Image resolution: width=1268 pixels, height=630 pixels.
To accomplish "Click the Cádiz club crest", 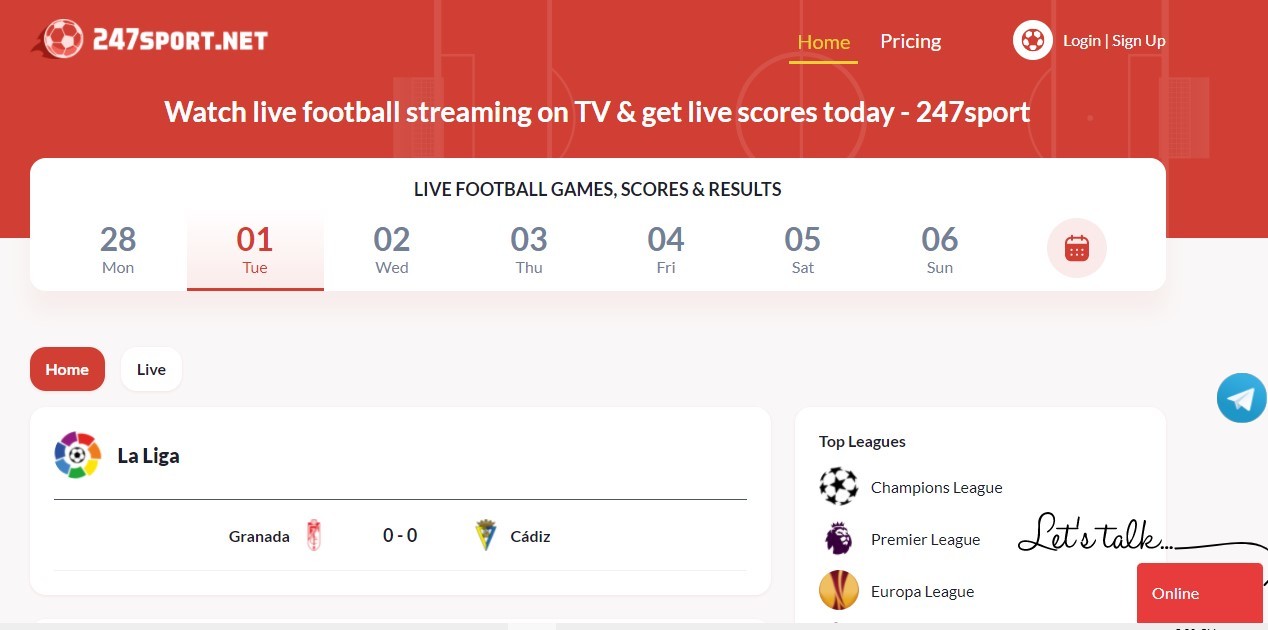I will [485, 535].
